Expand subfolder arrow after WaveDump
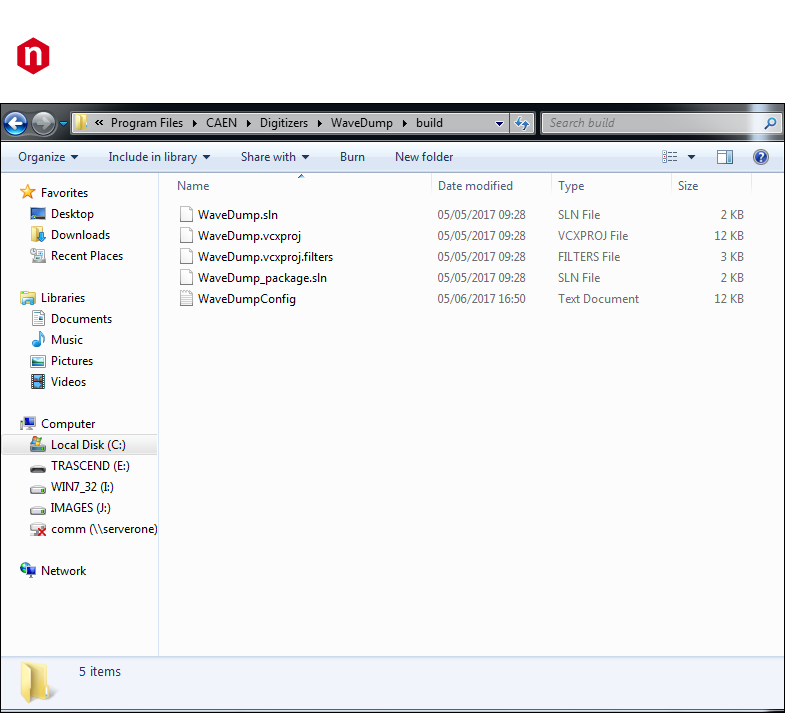The width and height of the screenshot is (785, 713). click(x=405, y=123)
